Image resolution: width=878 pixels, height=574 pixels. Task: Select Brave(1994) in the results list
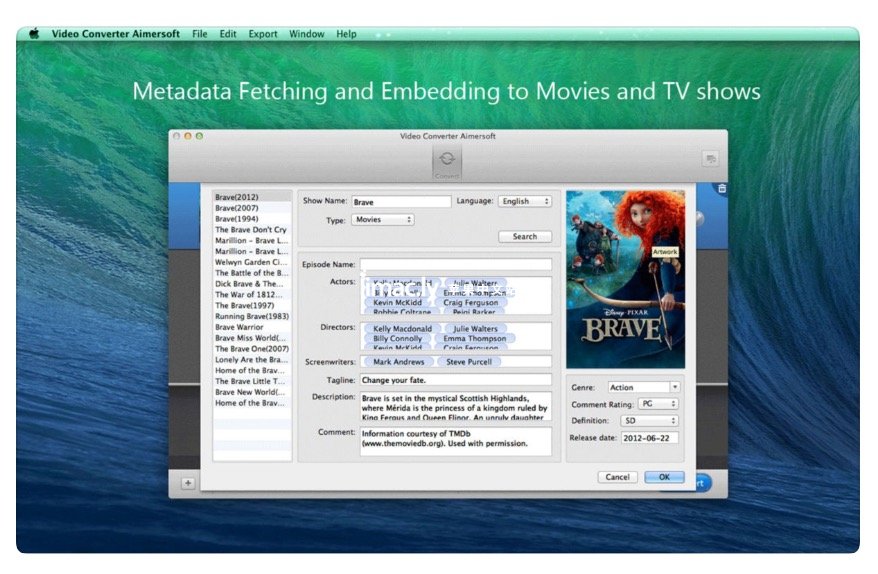click(252, 218)
